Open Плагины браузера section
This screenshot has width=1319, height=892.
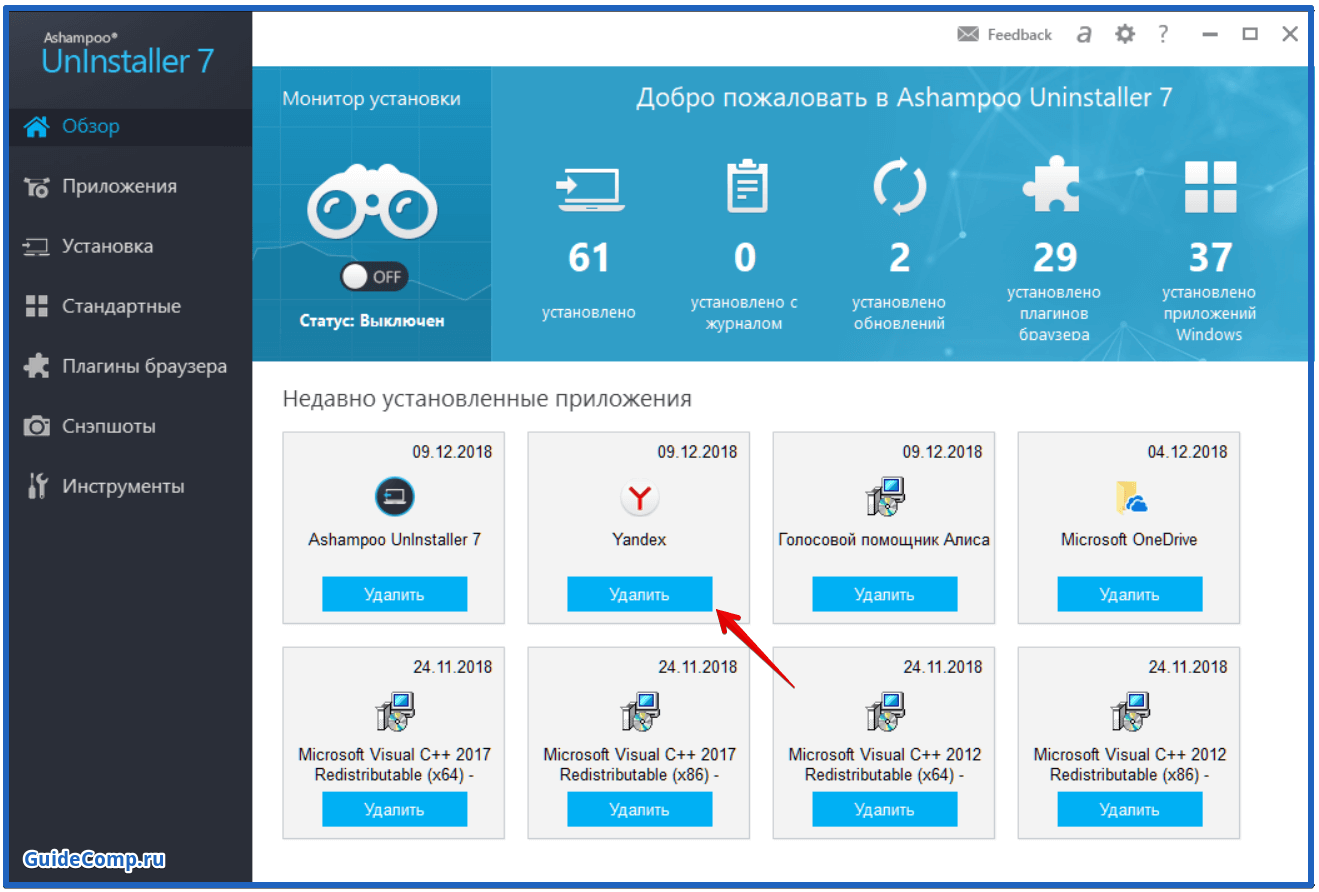pos(130,366)
